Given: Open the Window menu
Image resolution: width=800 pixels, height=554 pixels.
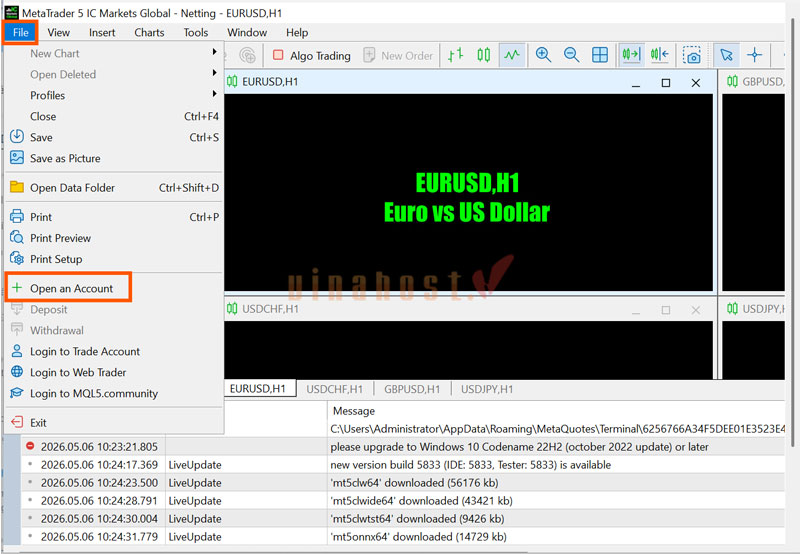Looking at the screenshot, I should click(x=247, y=33).
